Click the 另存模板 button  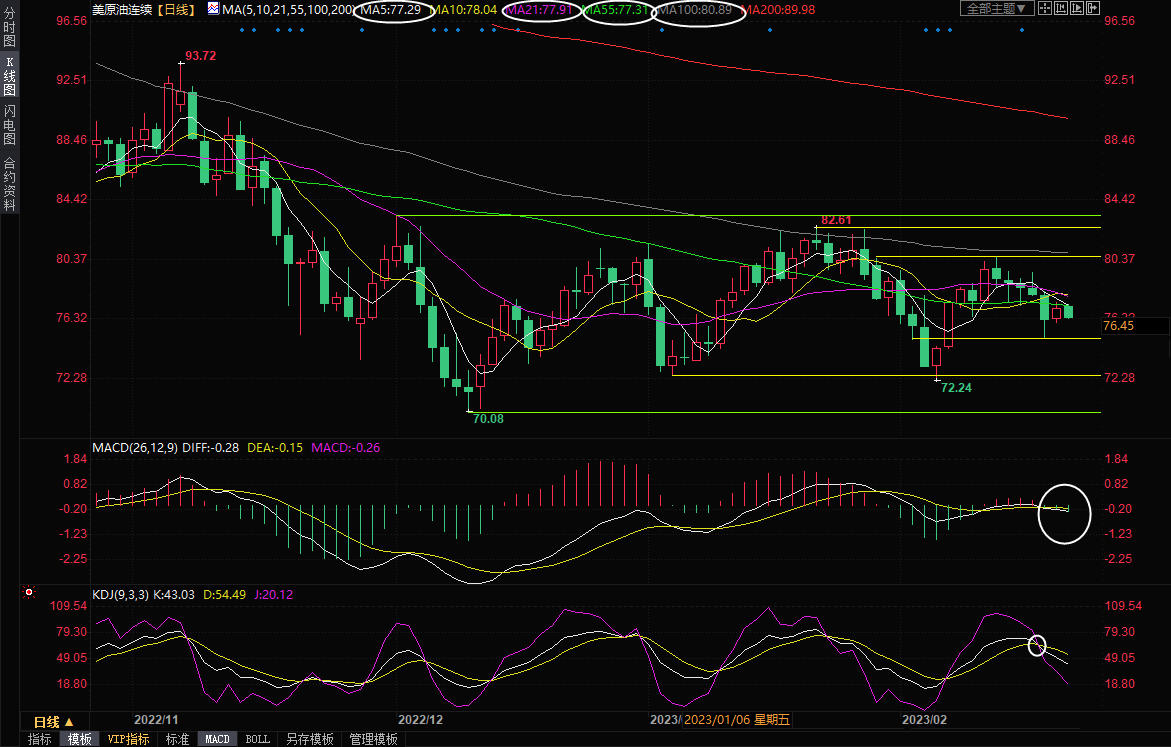click(x=309, y=739)
